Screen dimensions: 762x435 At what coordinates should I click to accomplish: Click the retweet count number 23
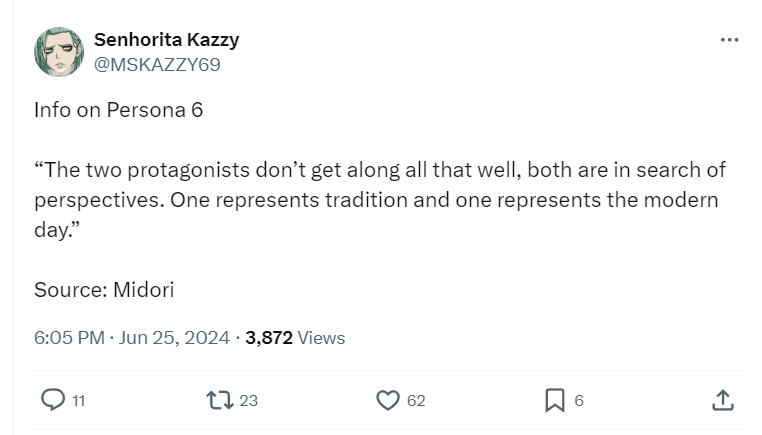[248, 400]
